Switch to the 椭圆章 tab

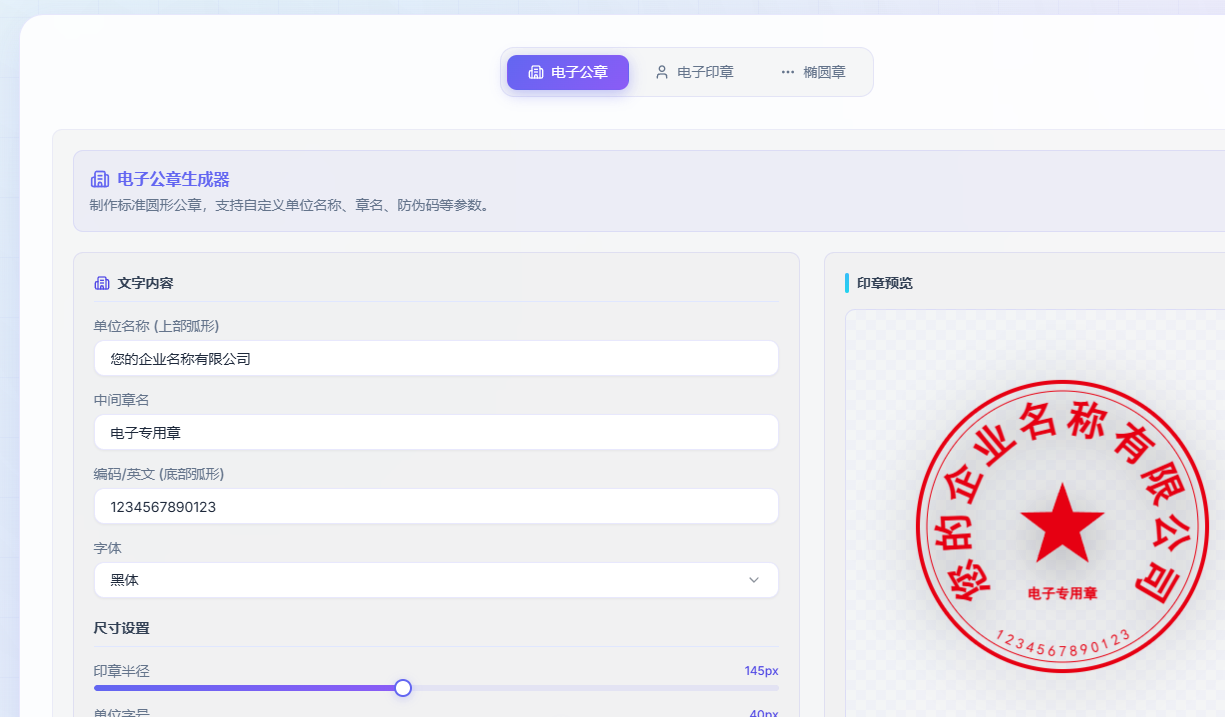(x=813, y=72)
